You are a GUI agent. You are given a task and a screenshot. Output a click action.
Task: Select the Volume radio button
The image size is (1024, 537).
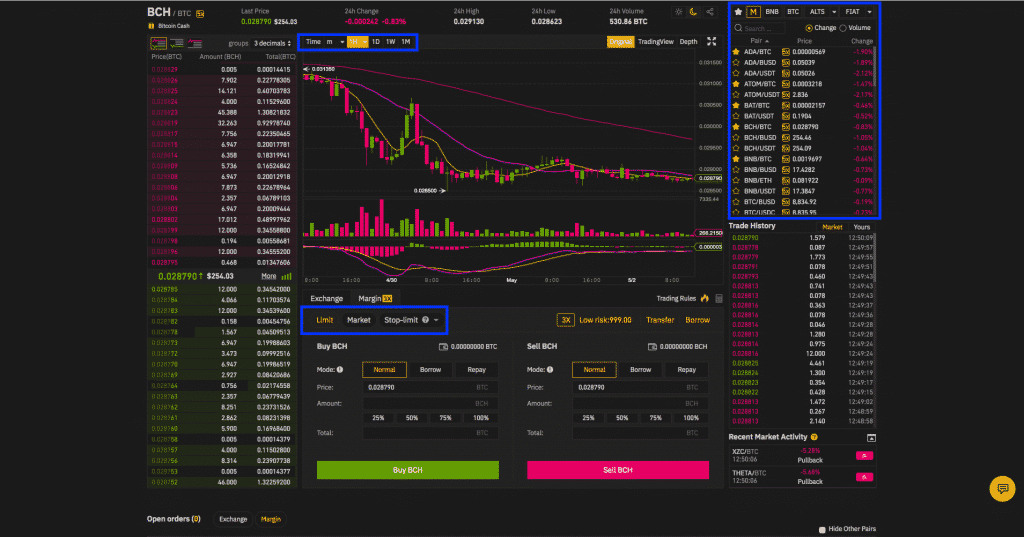click(842, 28)
